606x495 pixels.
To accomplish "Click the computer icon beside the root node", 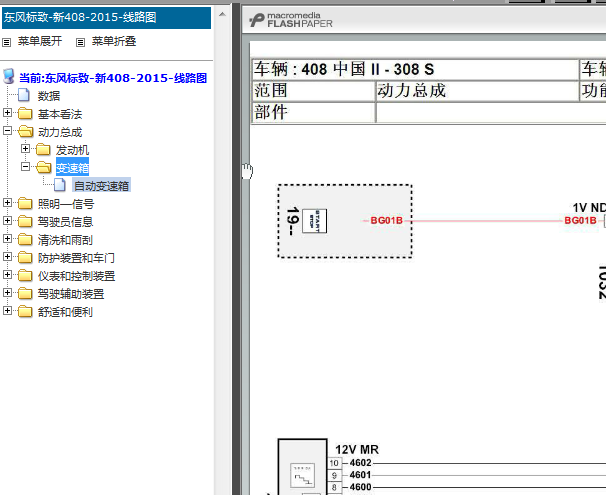I will [x=9, y=77].
